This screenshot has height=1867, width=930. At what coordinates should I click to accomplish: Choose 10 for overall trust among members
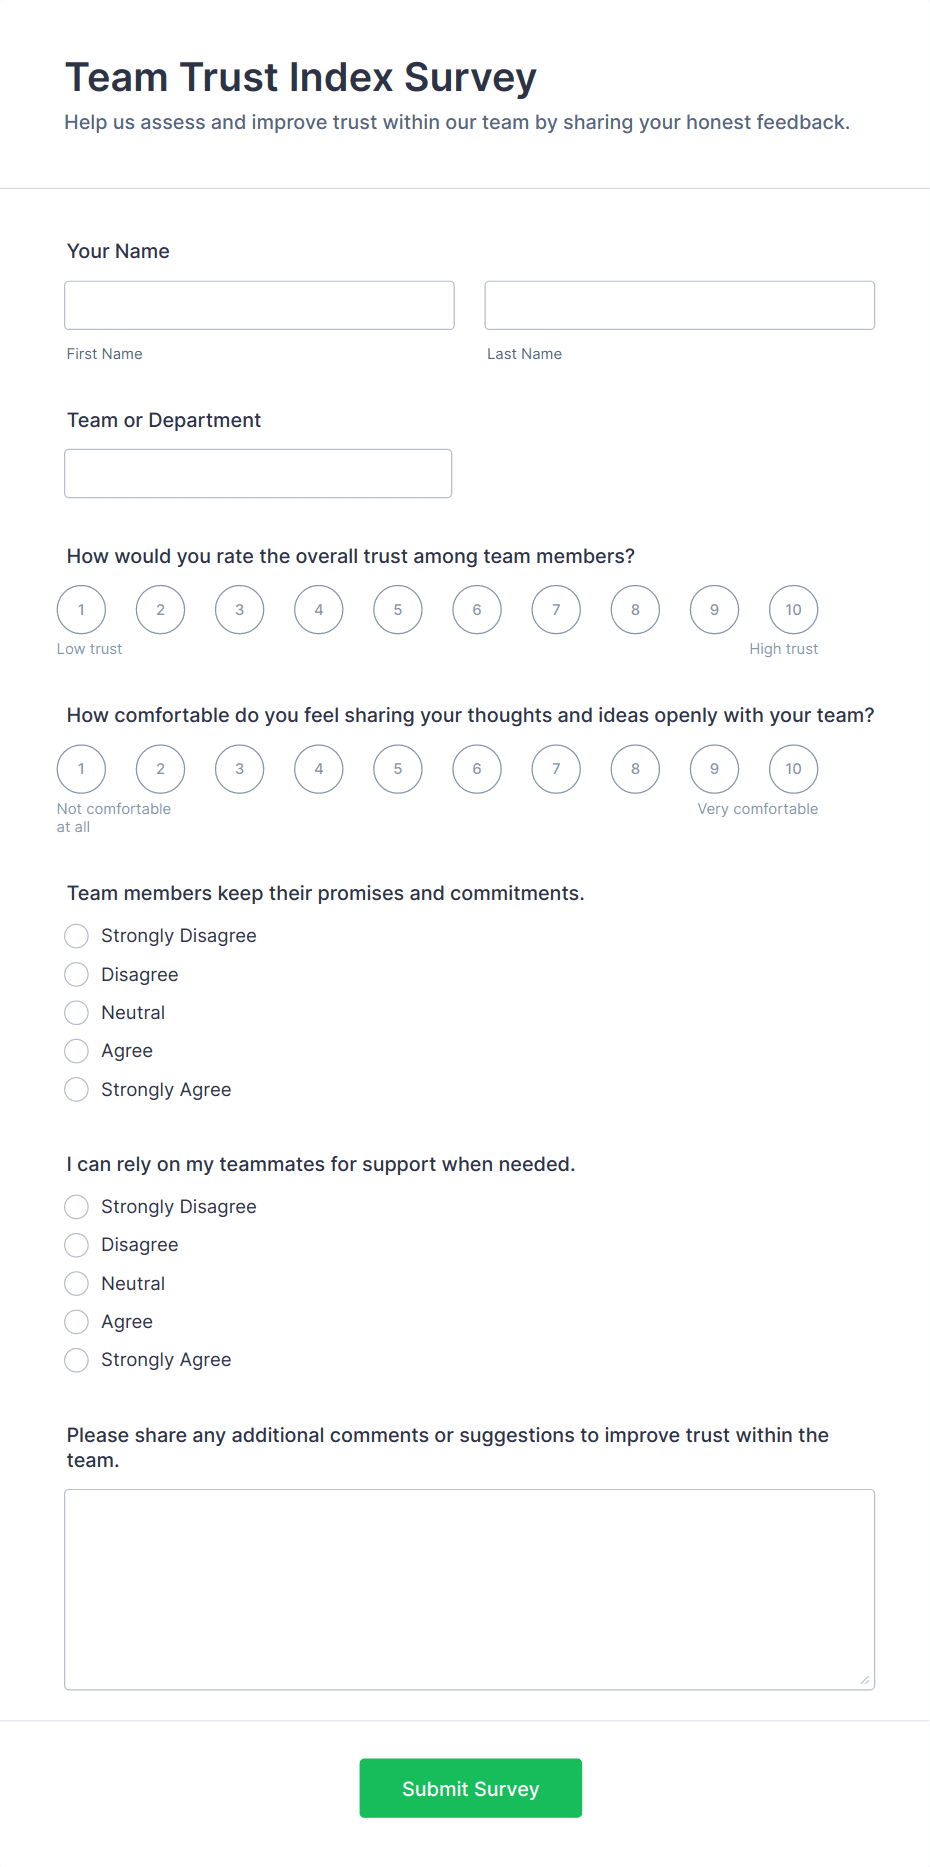793,610
